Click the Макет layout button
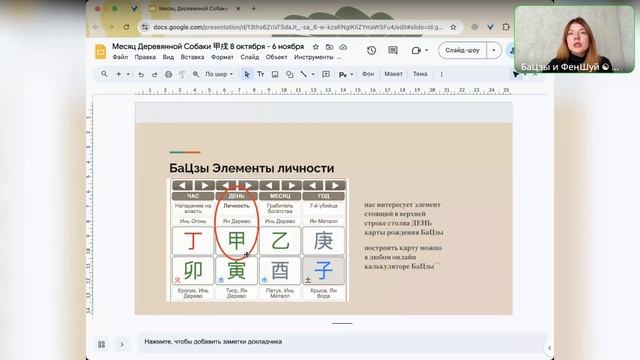 (393, 74)
